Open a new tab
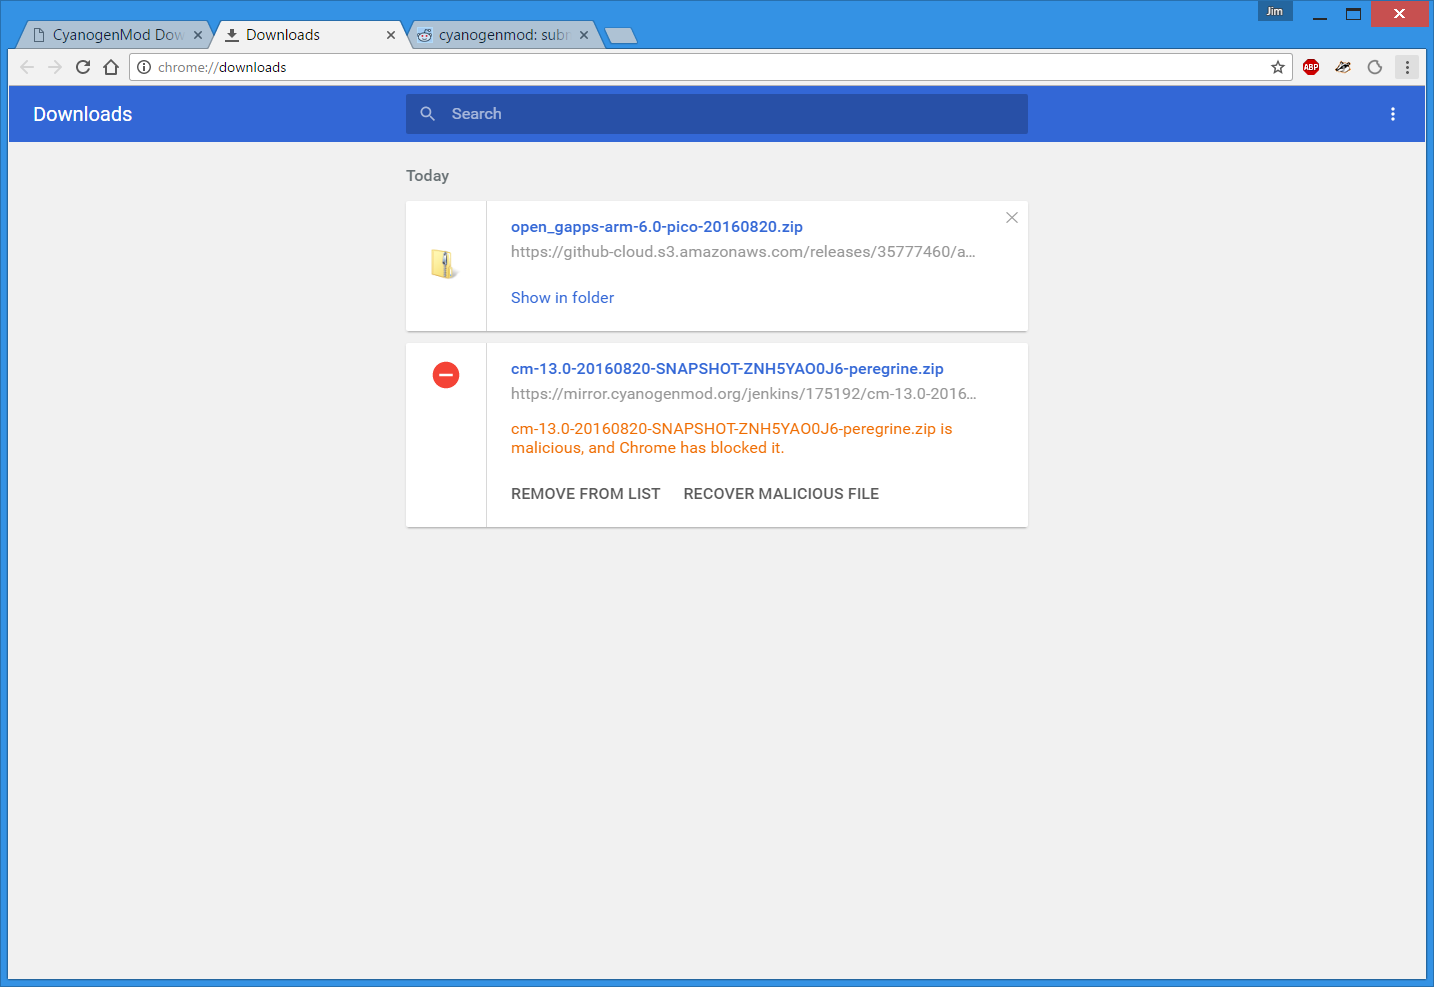The width and height of the screenshot is (1434, 987). [x=620, y=33]
